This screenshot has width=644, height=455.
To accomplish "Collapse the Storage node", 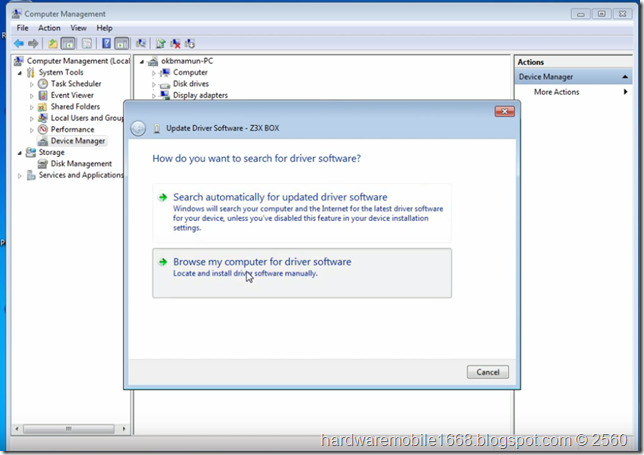I will 20,153.
